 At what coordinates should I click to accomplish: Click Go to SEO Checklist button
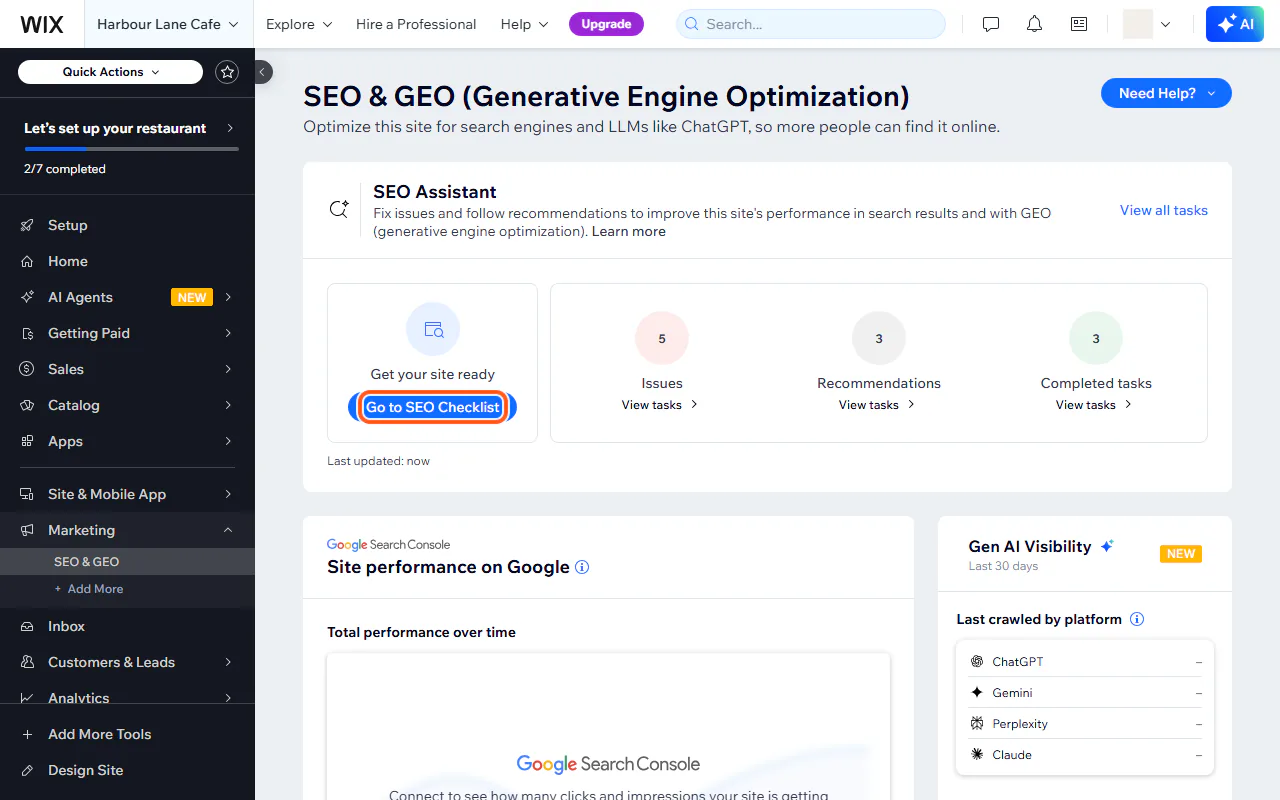coord(433,407)
